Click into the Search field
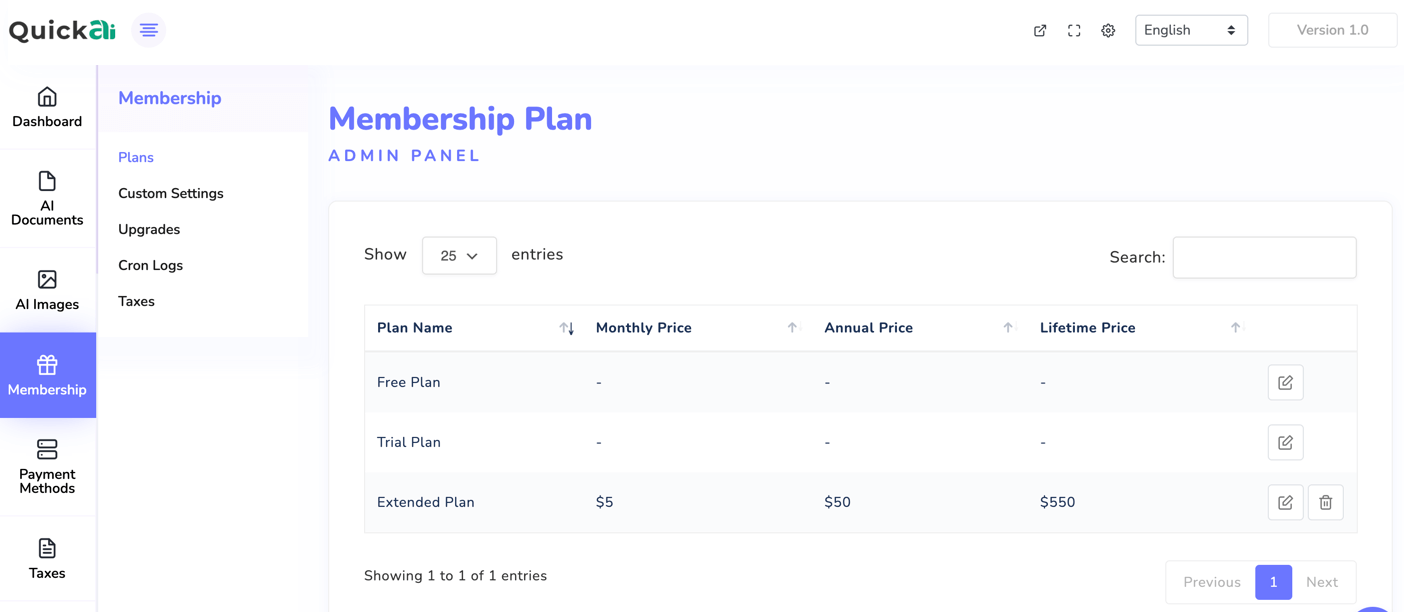The height and width of the screenshot is (612, 1404). coord(1264,257)
